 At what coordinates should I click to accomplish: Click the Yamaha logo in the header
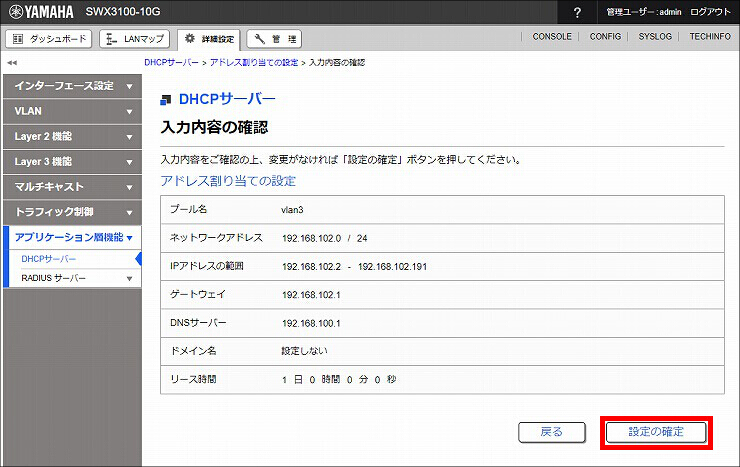click(42, 12)
